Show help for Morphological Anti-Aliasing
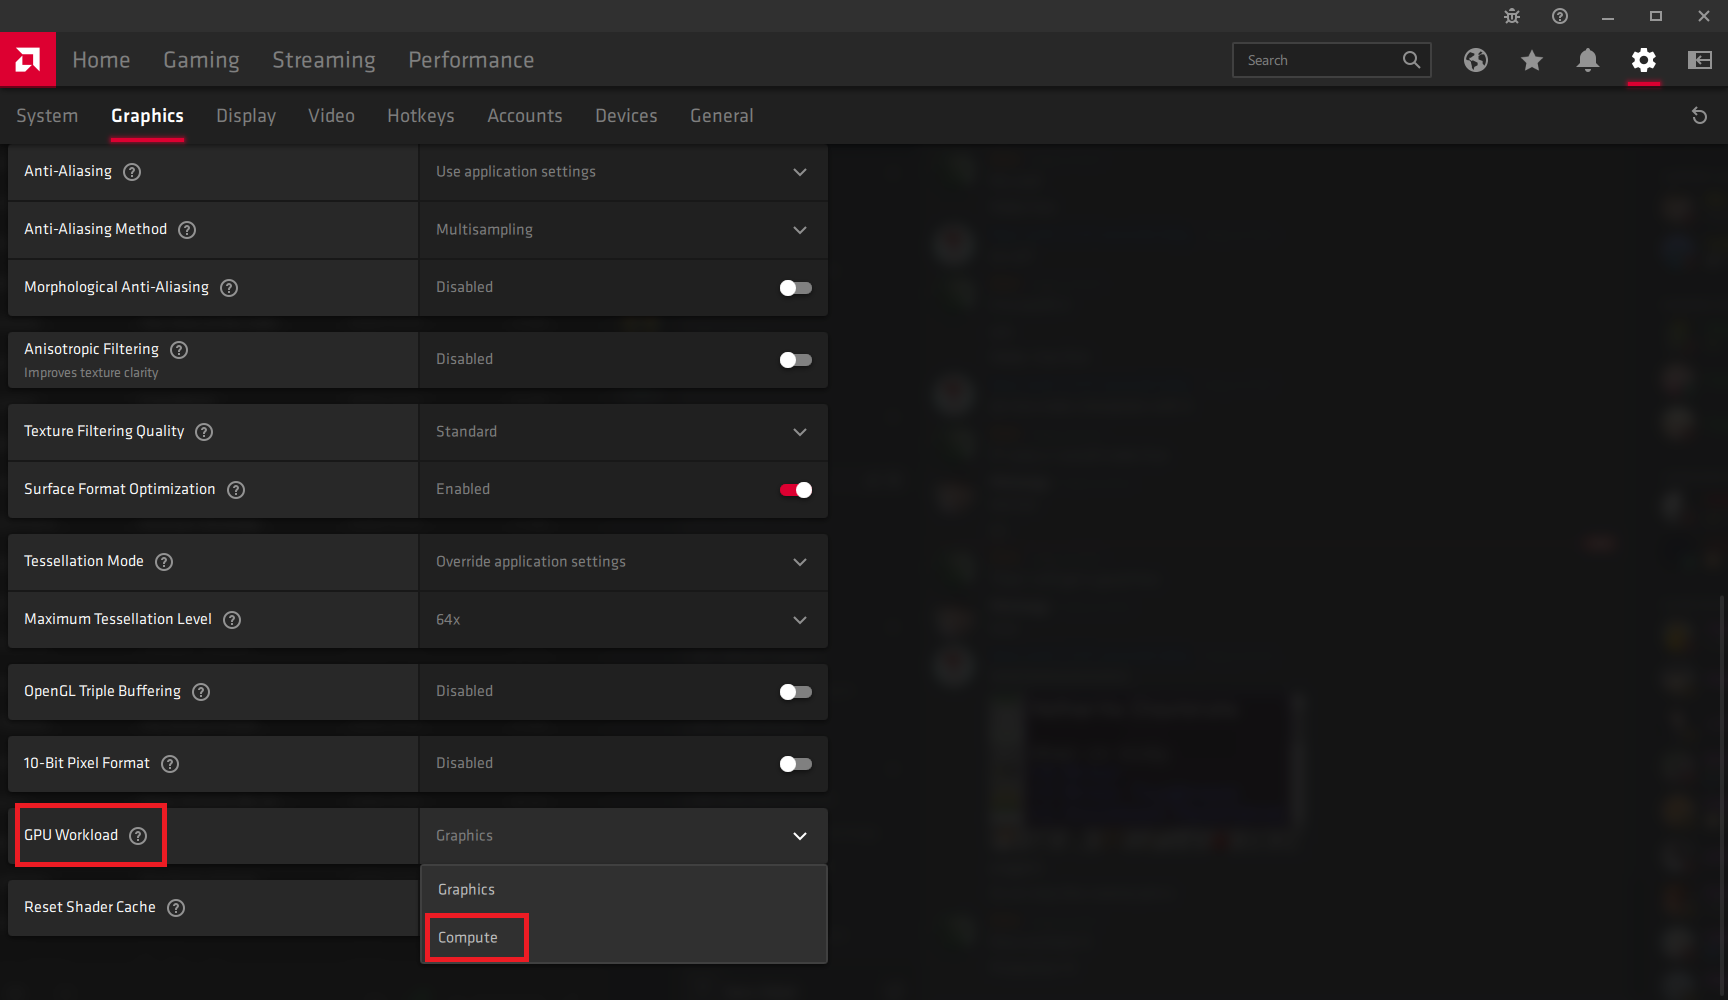The image size is (1728, 1000). pyautogui.click(x=229, y=288)
